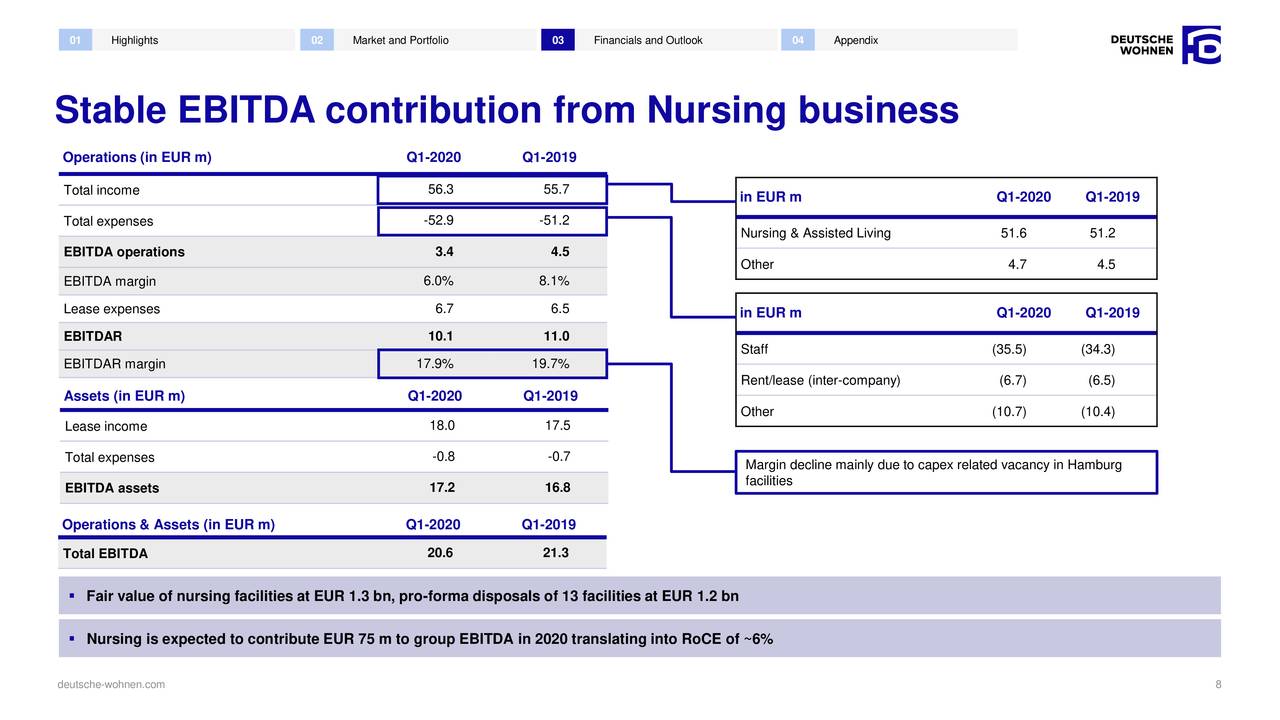The height and width of the screenshot is (720, 1280).
Task: Select 'Operations & Assets (in EUR m)' header
Action: [168, 525]
